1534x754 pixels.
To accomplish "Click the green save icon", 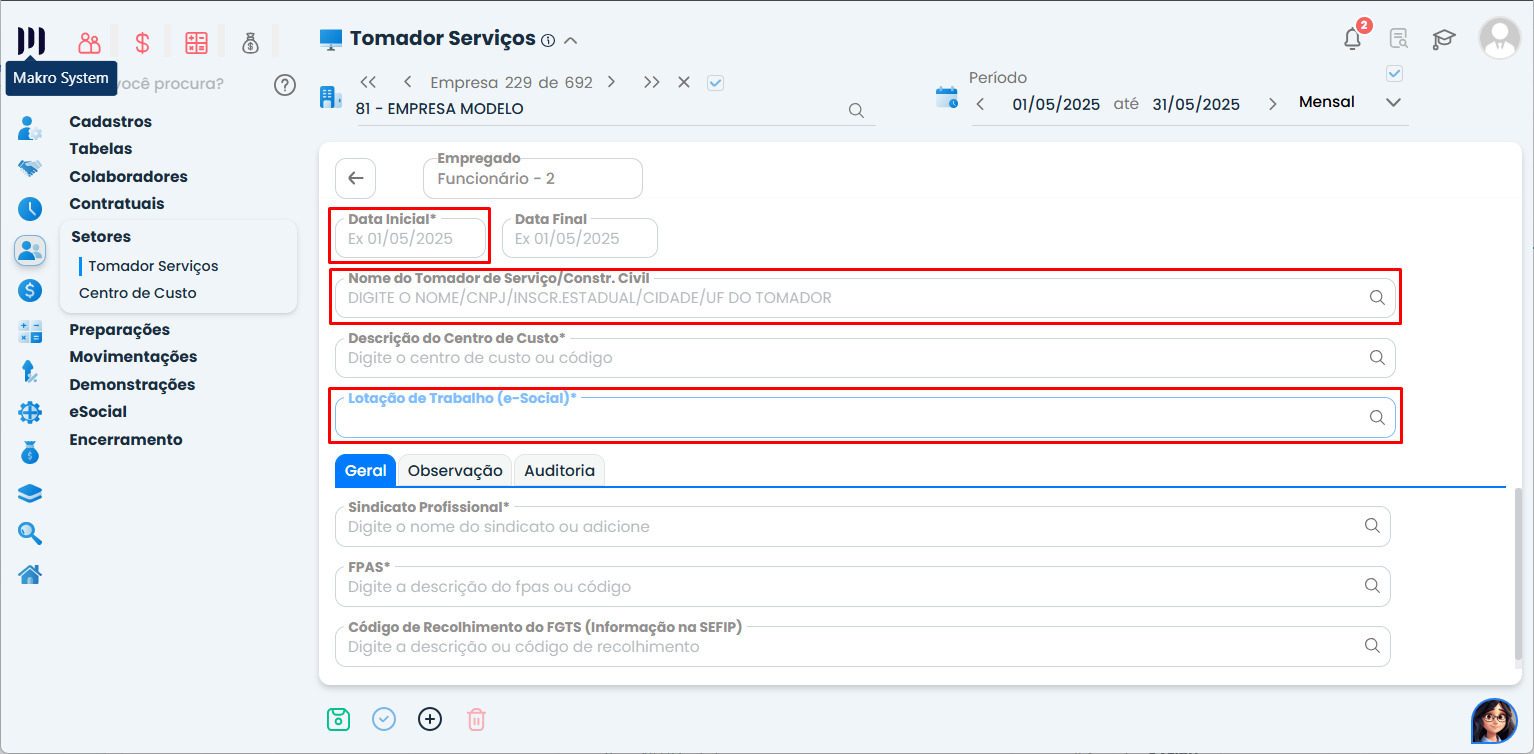I will click(339, 719).
